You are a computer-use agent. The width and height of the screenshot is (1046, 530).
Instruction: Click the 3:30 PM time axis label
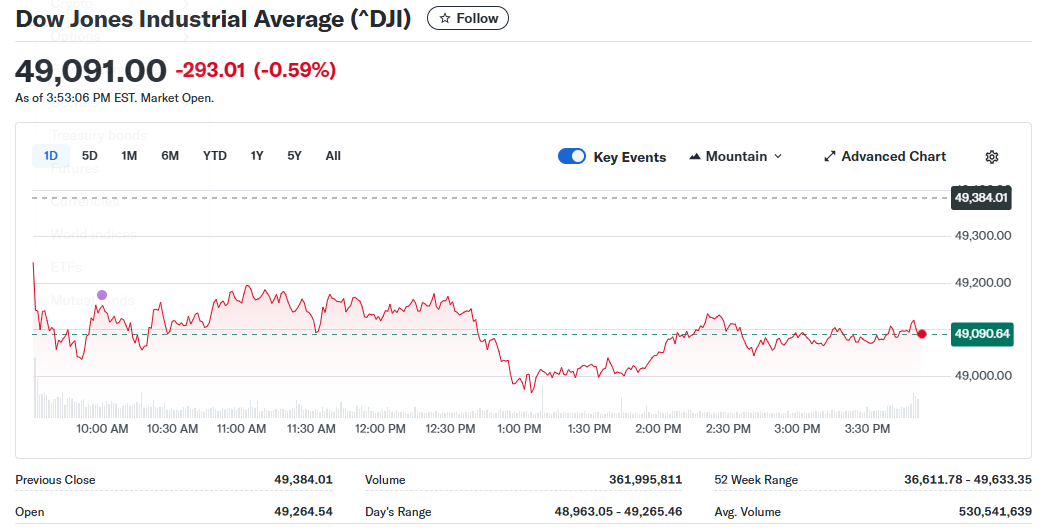(867, 429)
